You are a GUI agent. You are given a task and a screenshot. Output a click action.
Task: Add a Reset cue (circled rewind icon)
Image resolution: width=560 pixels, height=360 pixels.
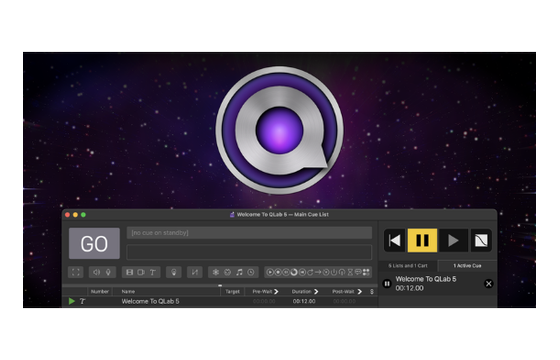(x=302, y=272)
